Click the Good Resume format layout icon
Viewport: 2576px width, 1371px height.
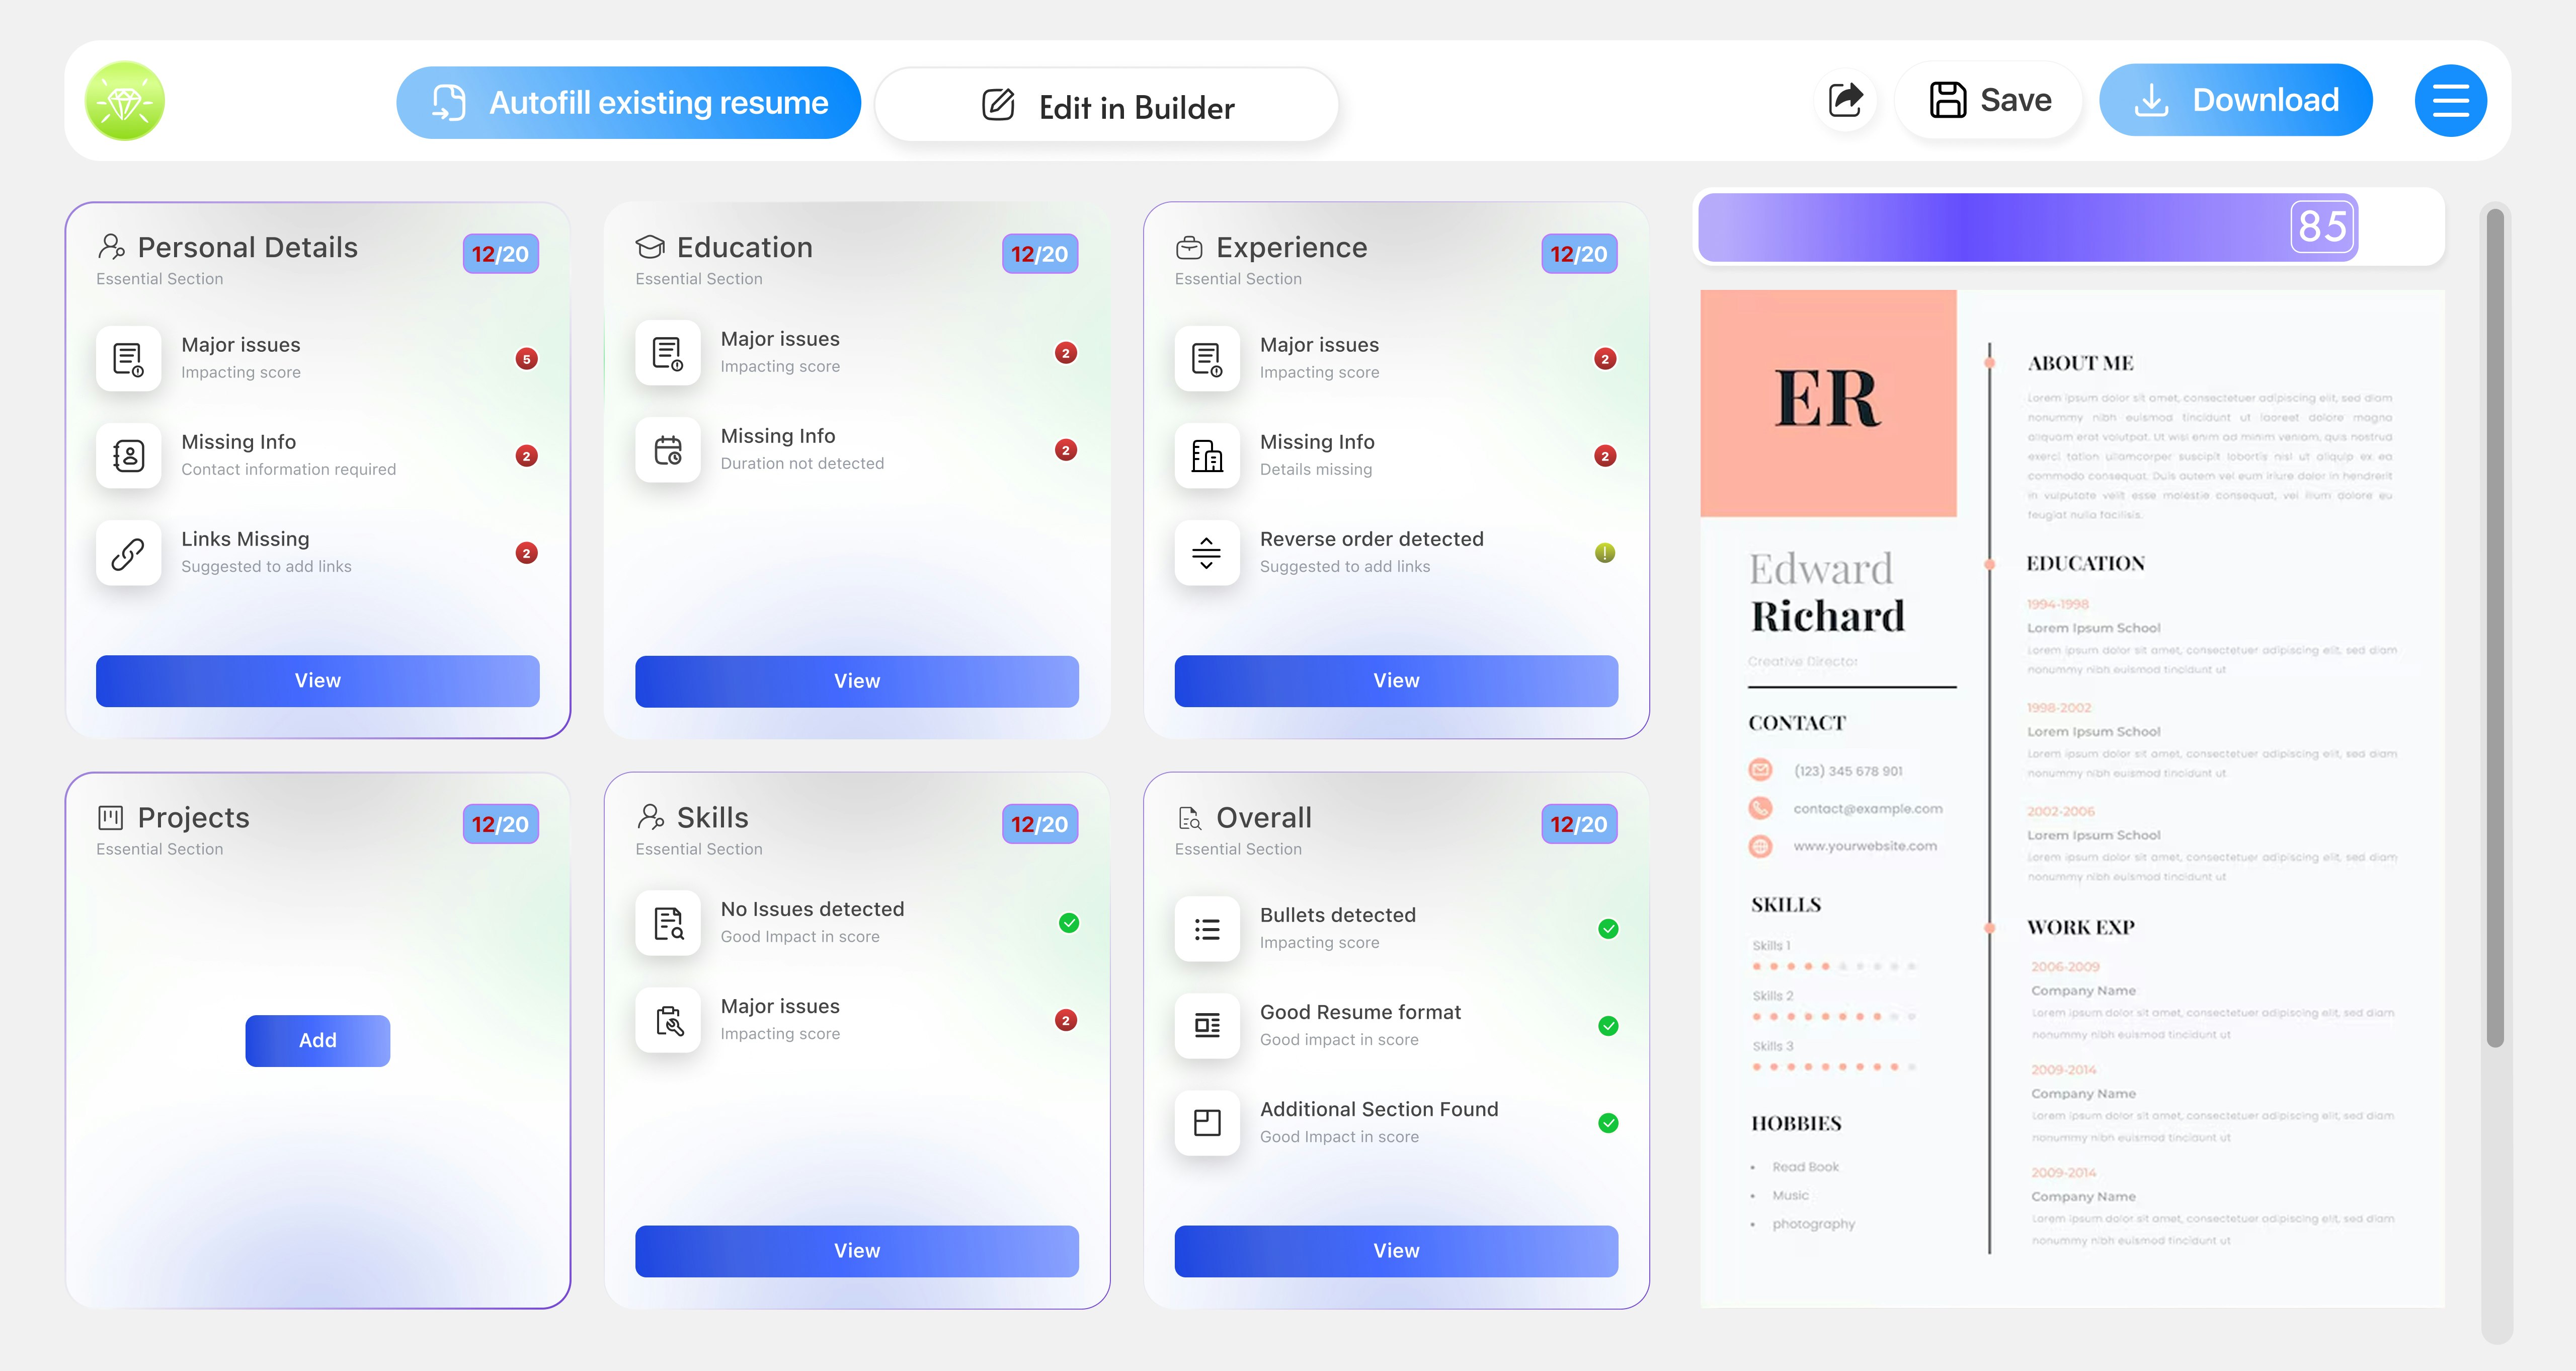point(1207,1025)
